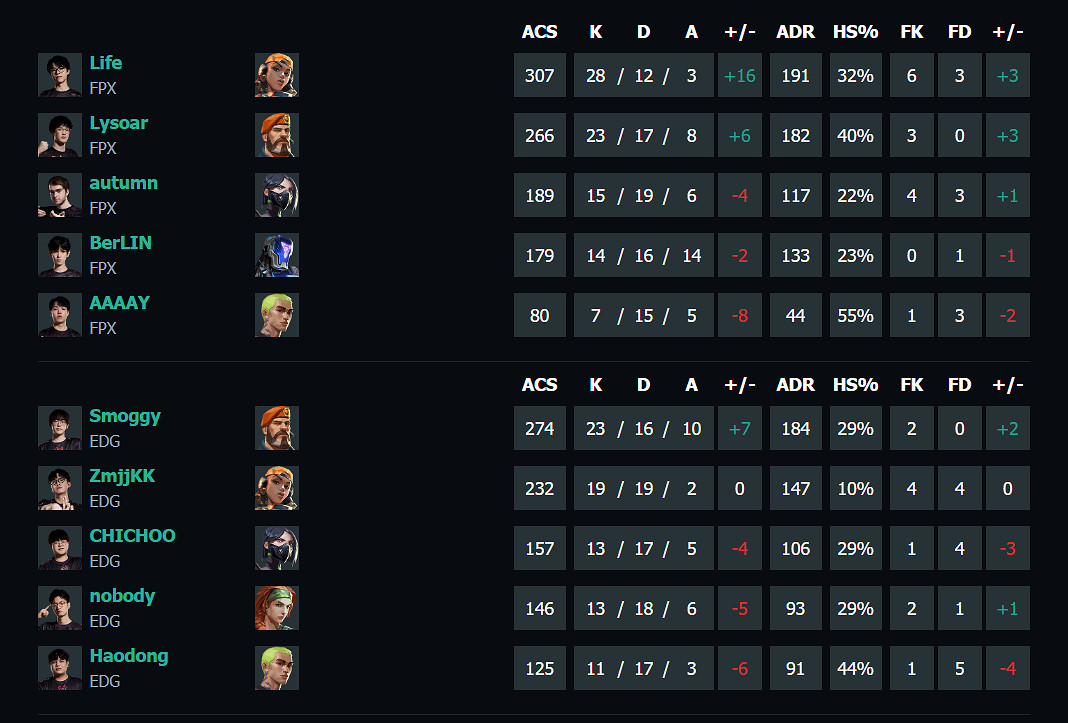Click Lysoar's Brimstone agent icon
This screenshot has width=1068, height=723.
pyautogui.click(x=277, y=135)
